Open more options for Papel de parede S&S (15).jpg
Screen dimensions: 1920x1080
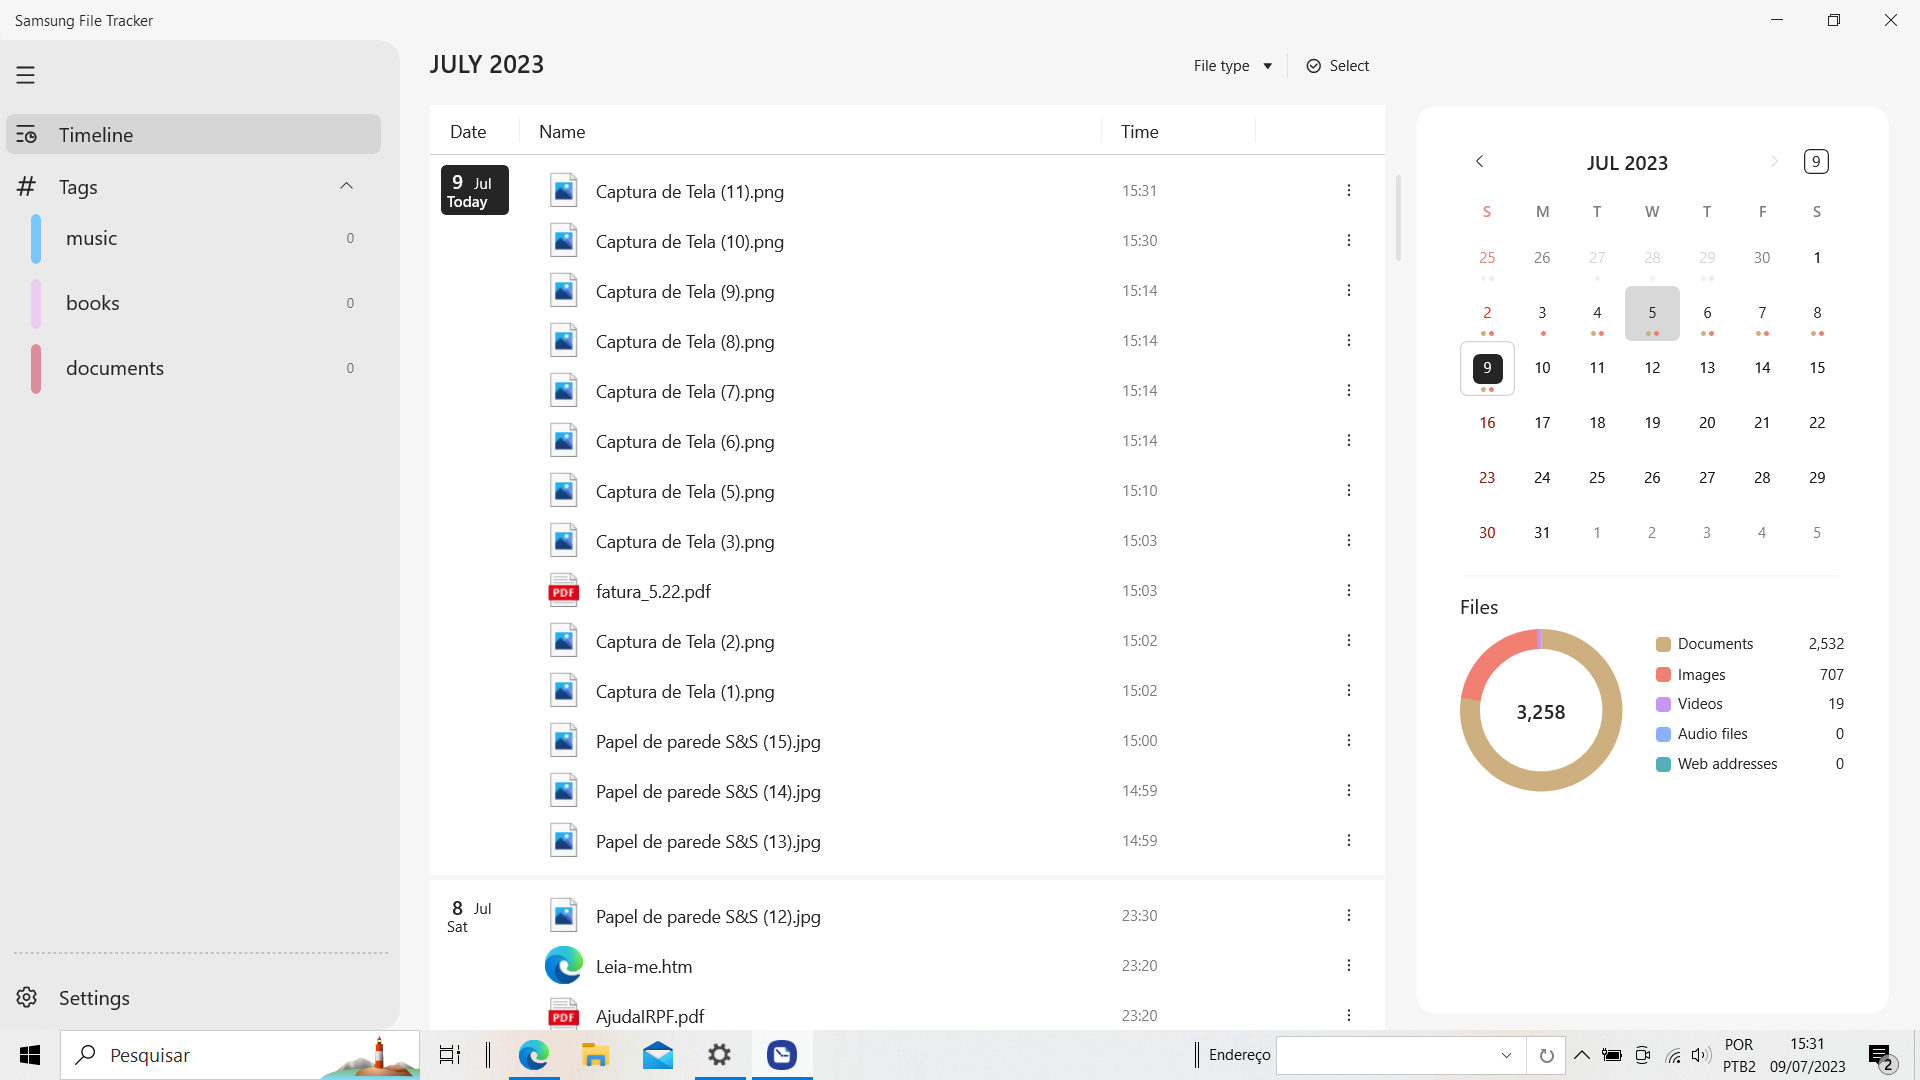click(x=1348, y=740)
